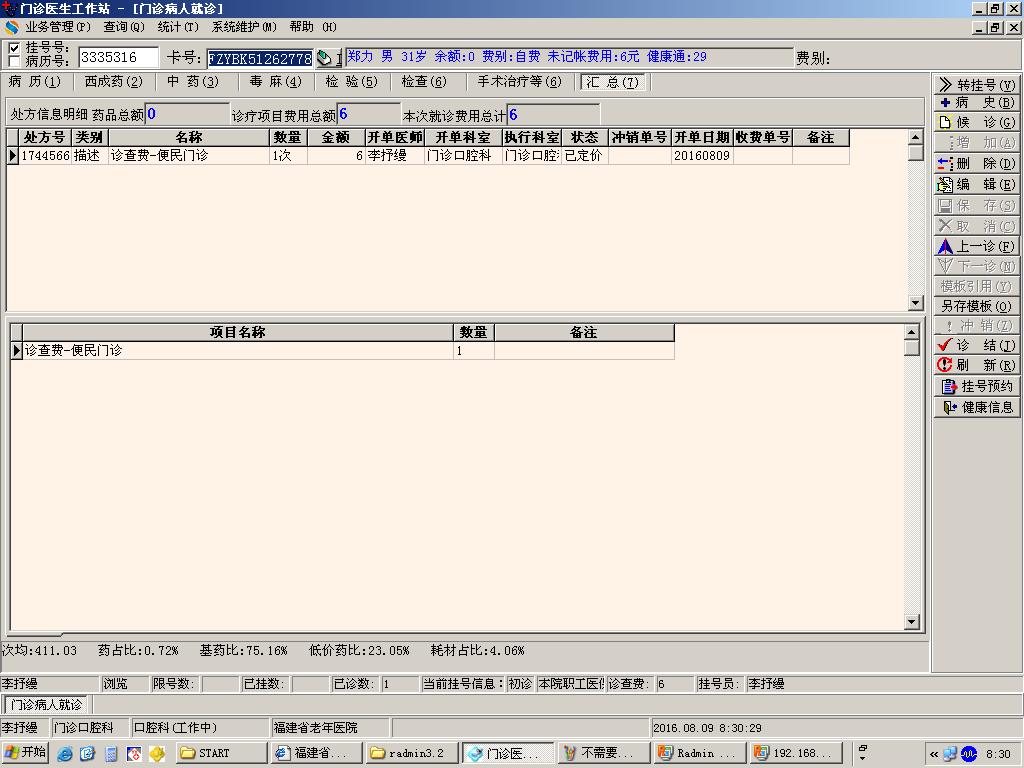Click the 下一诊(N) next patient button
The width and height of the screenshot is (1024, 768).
point(976,266)
